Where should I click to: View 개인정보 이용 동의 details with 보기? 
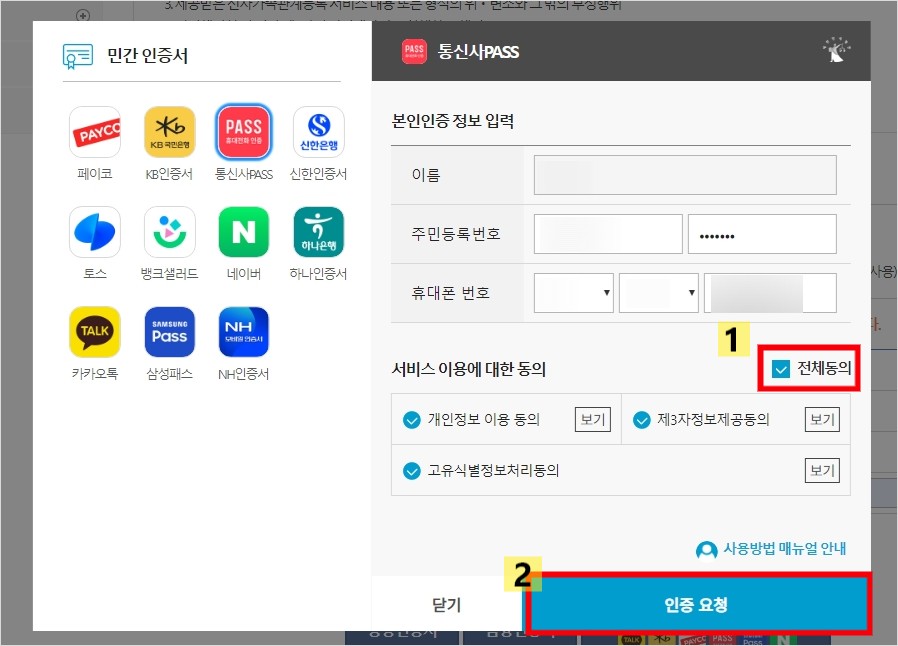tap(593, 420)
